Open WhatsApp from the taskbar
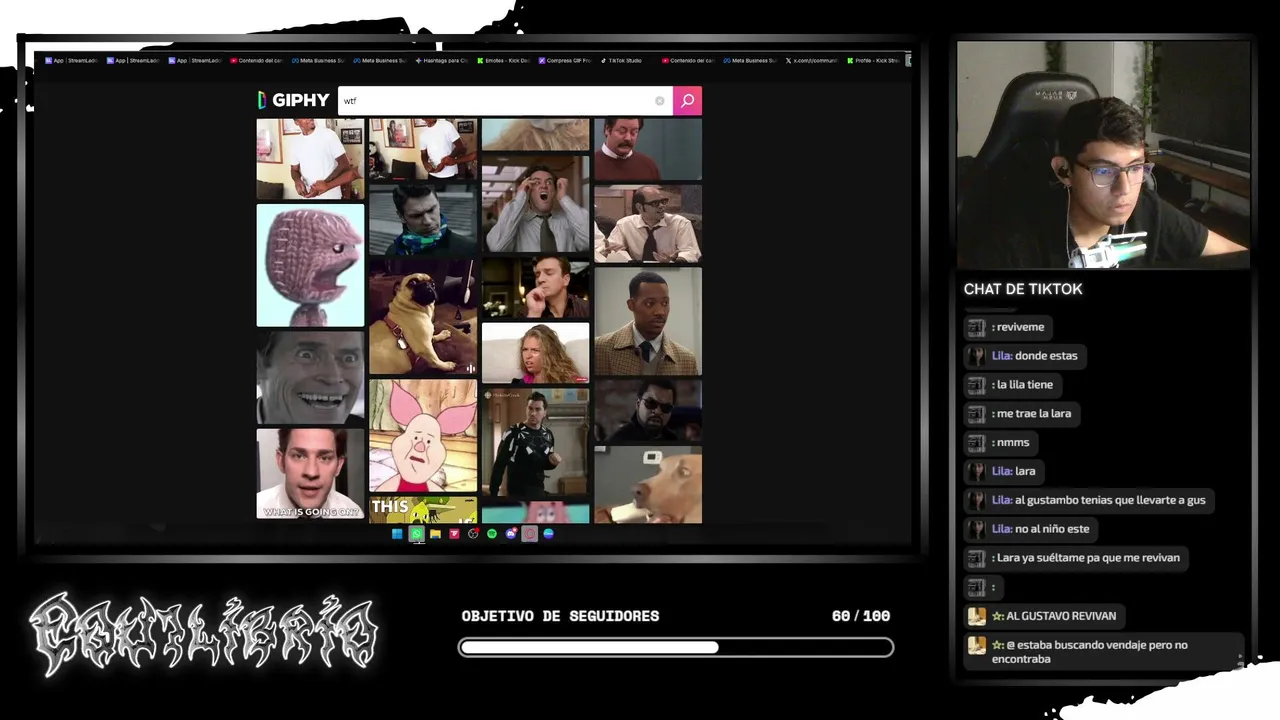This screenshot has width=1280, height=720. click(x=416, y=534)
